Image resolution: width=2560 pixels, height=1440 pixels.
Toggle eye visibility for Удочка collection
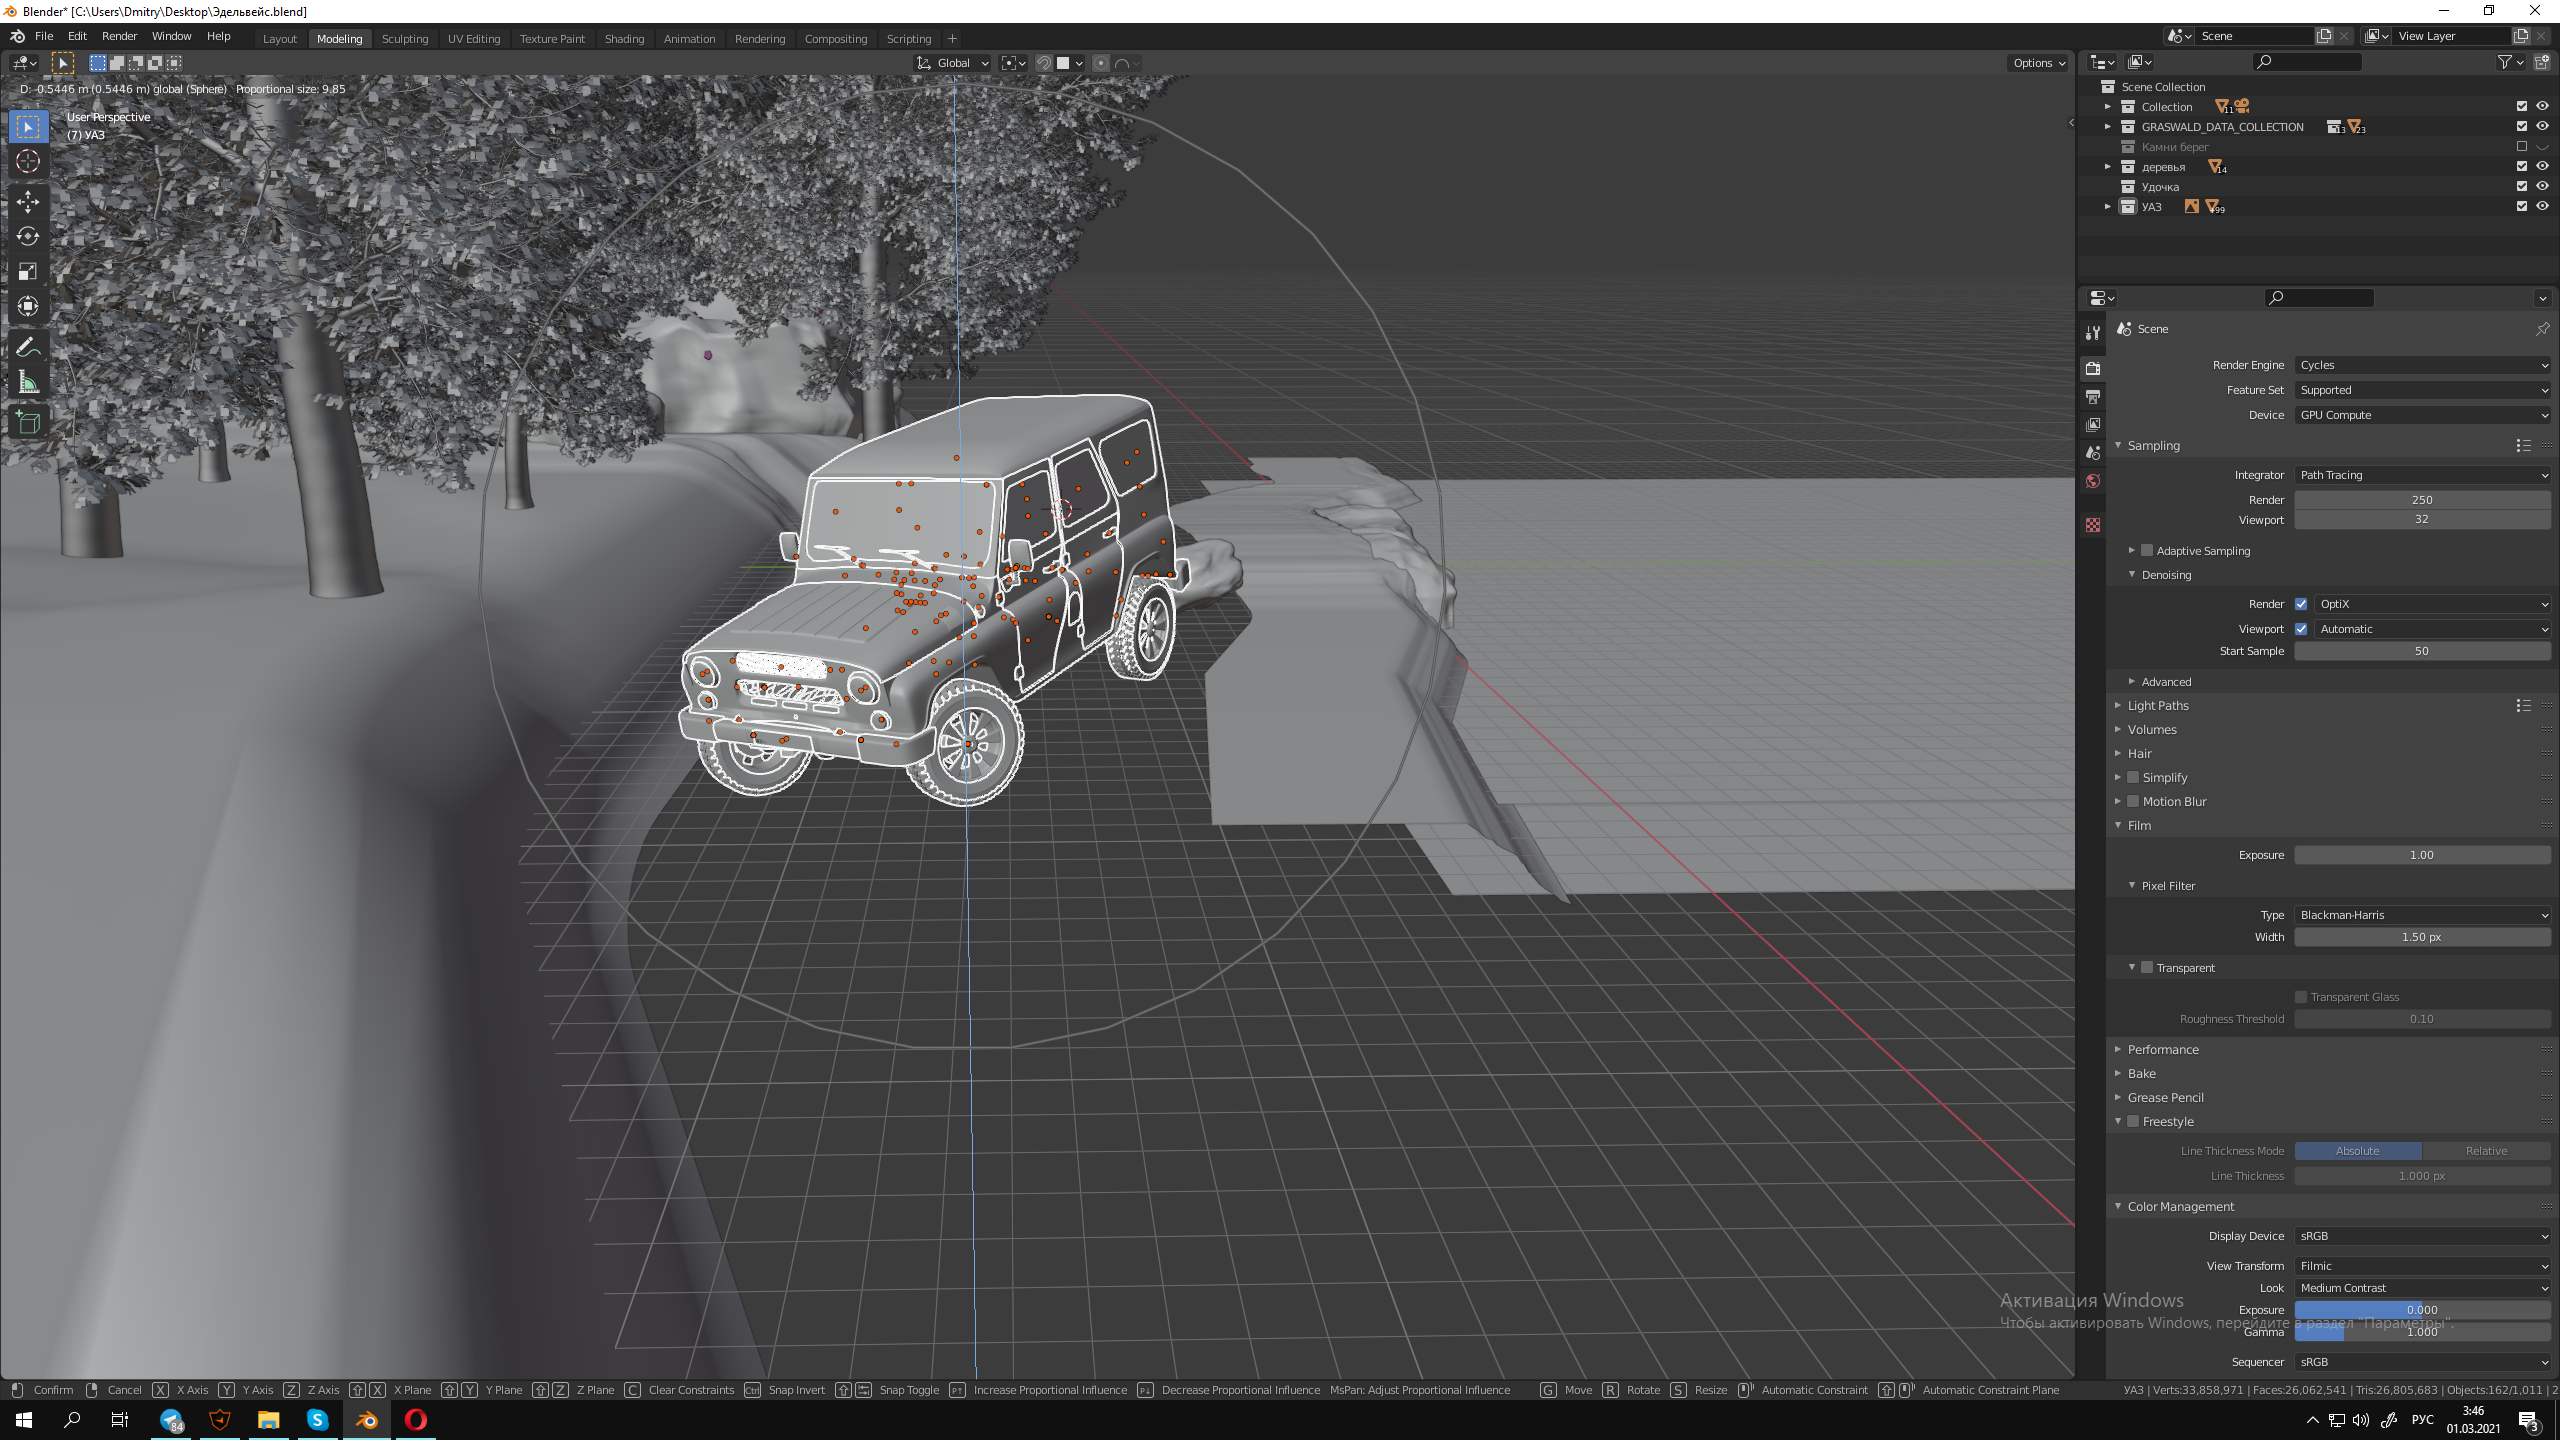(x=2542, y=186)
